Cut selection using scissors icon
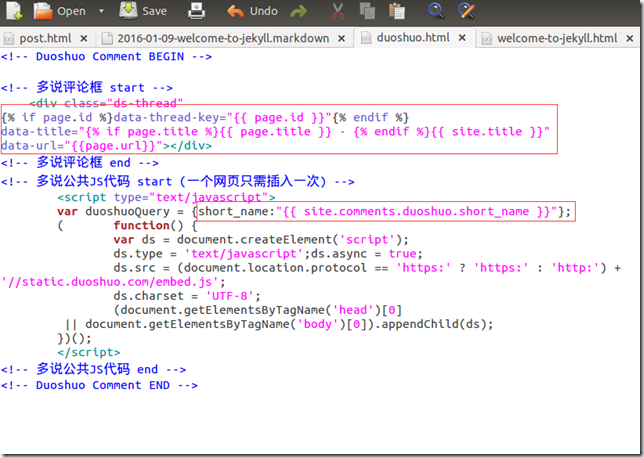 pos(338,11)
